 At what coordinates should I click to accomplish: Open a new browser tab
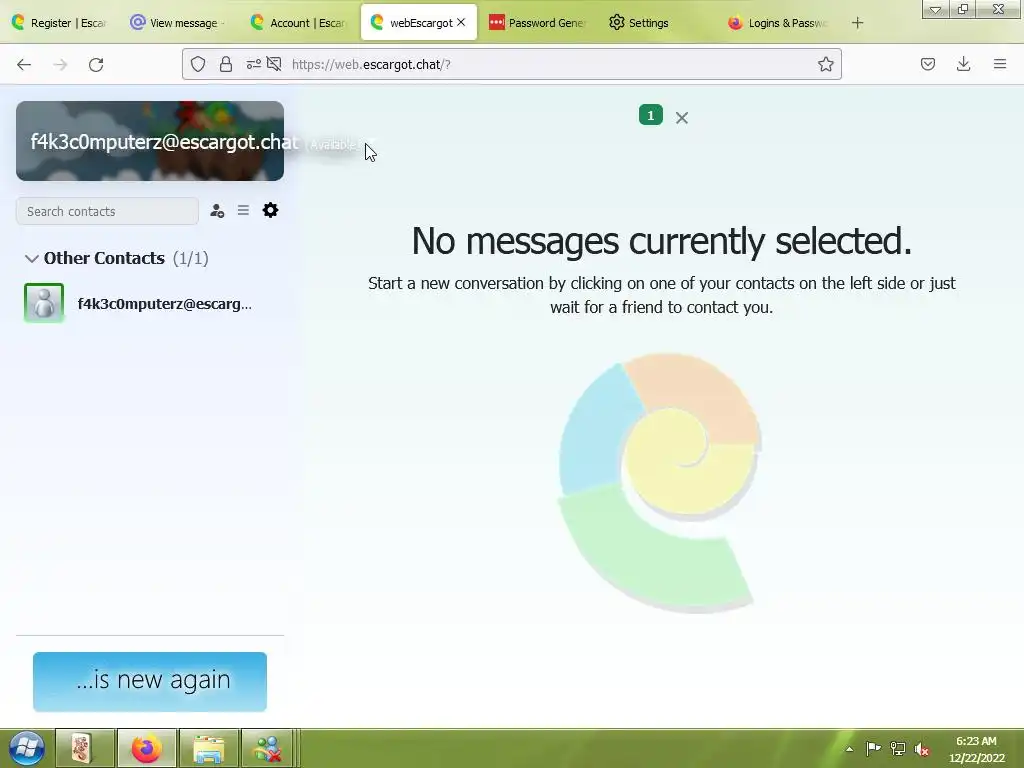(857, 23)
